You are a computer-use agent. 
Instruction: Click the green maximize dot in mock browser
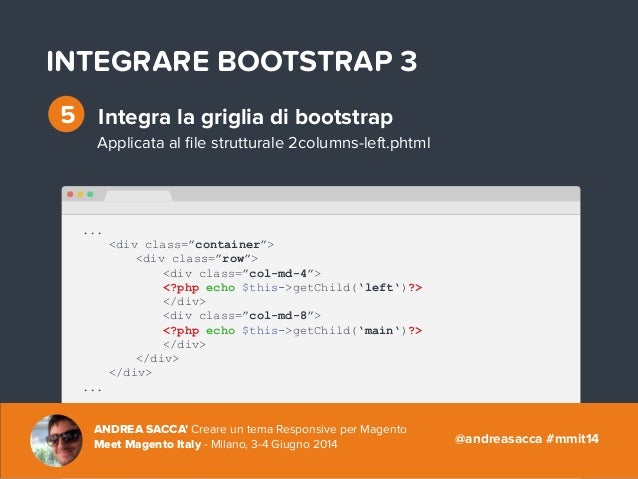(90, 195)
